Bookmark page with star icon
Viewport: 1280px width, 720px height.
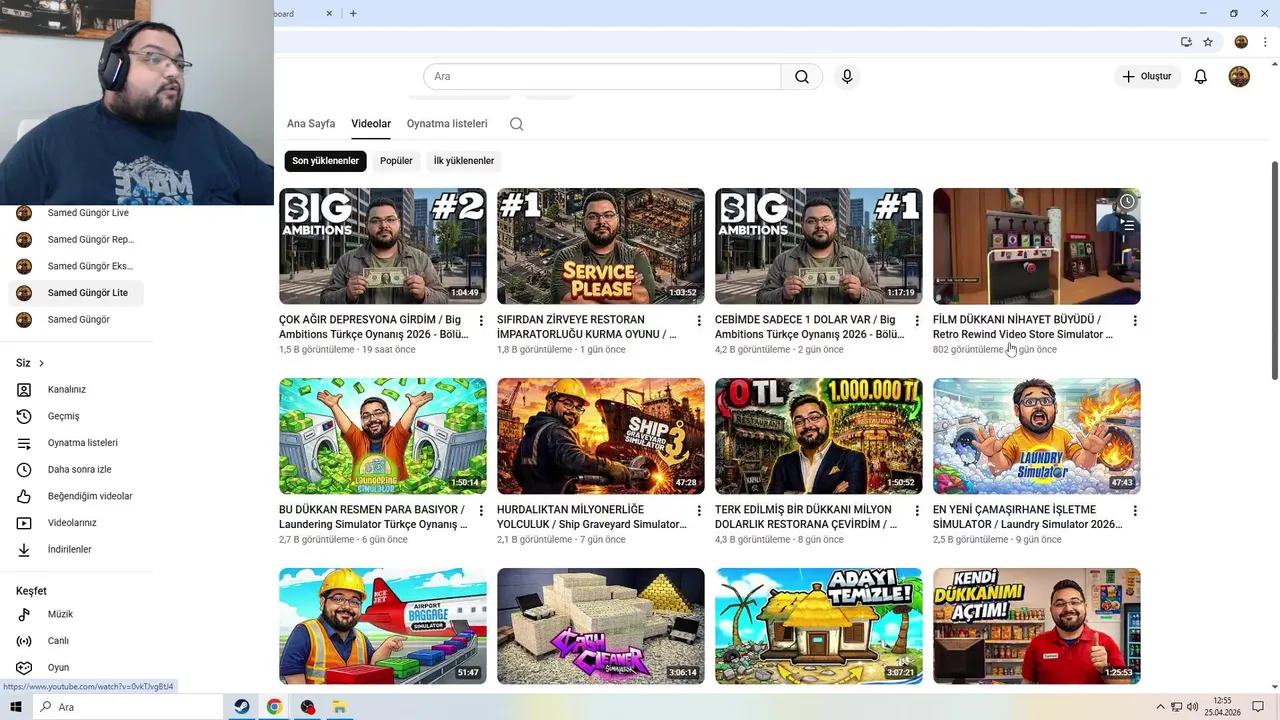point(1208,42)
